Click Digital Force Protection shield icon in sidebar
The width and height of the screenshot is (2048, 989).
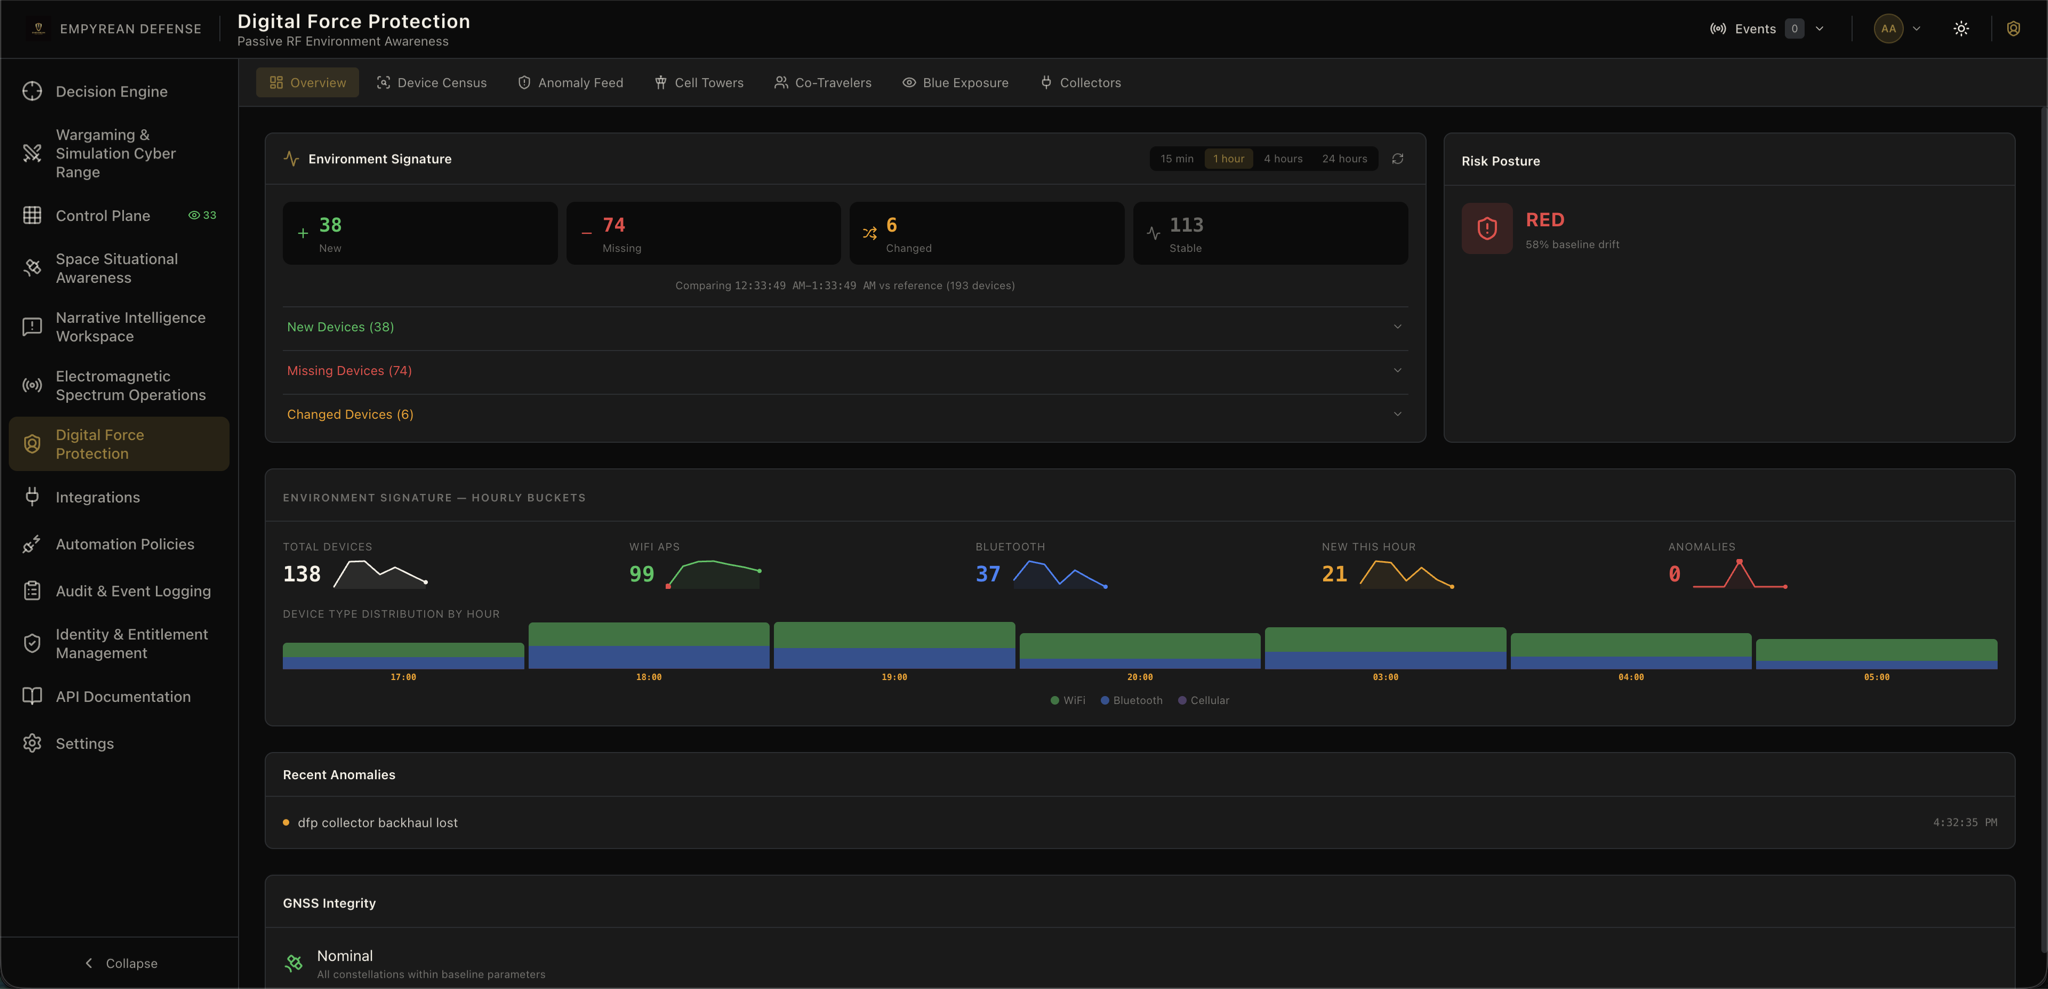pos(32,444)
